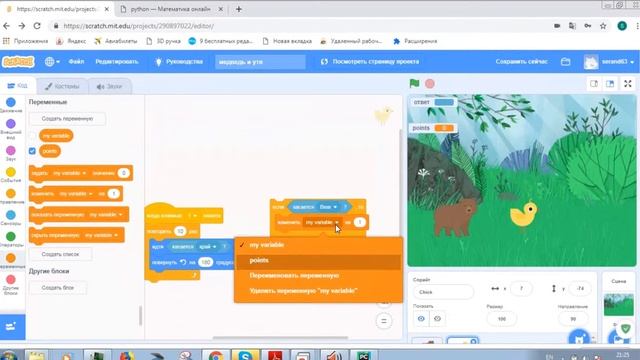Bookmark this page with star icon

coord(603,26)
